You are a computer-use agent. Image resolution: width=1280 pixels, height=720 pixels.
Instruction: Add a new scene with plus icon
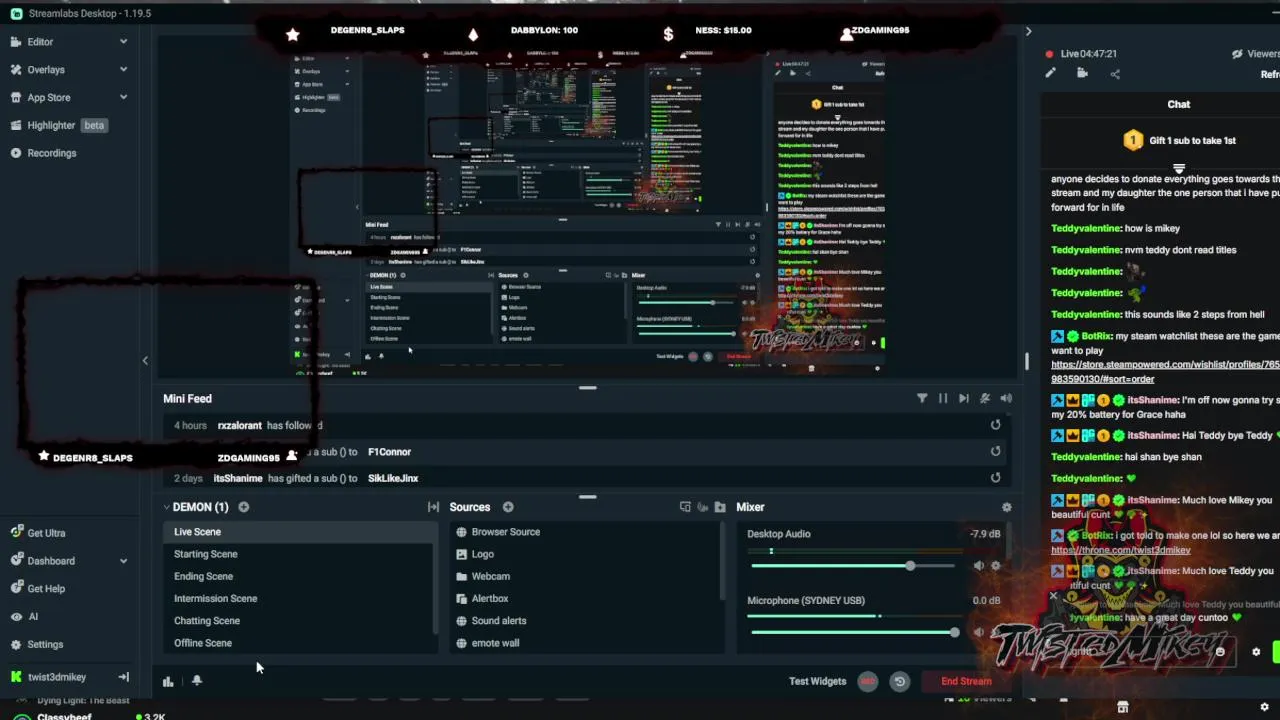click(x=243, y=507)
